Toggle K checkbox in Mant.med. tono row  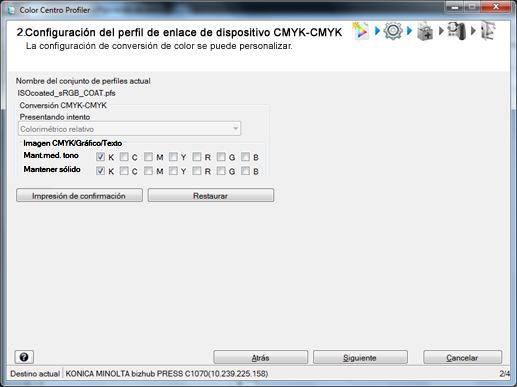tap(100, 157)
